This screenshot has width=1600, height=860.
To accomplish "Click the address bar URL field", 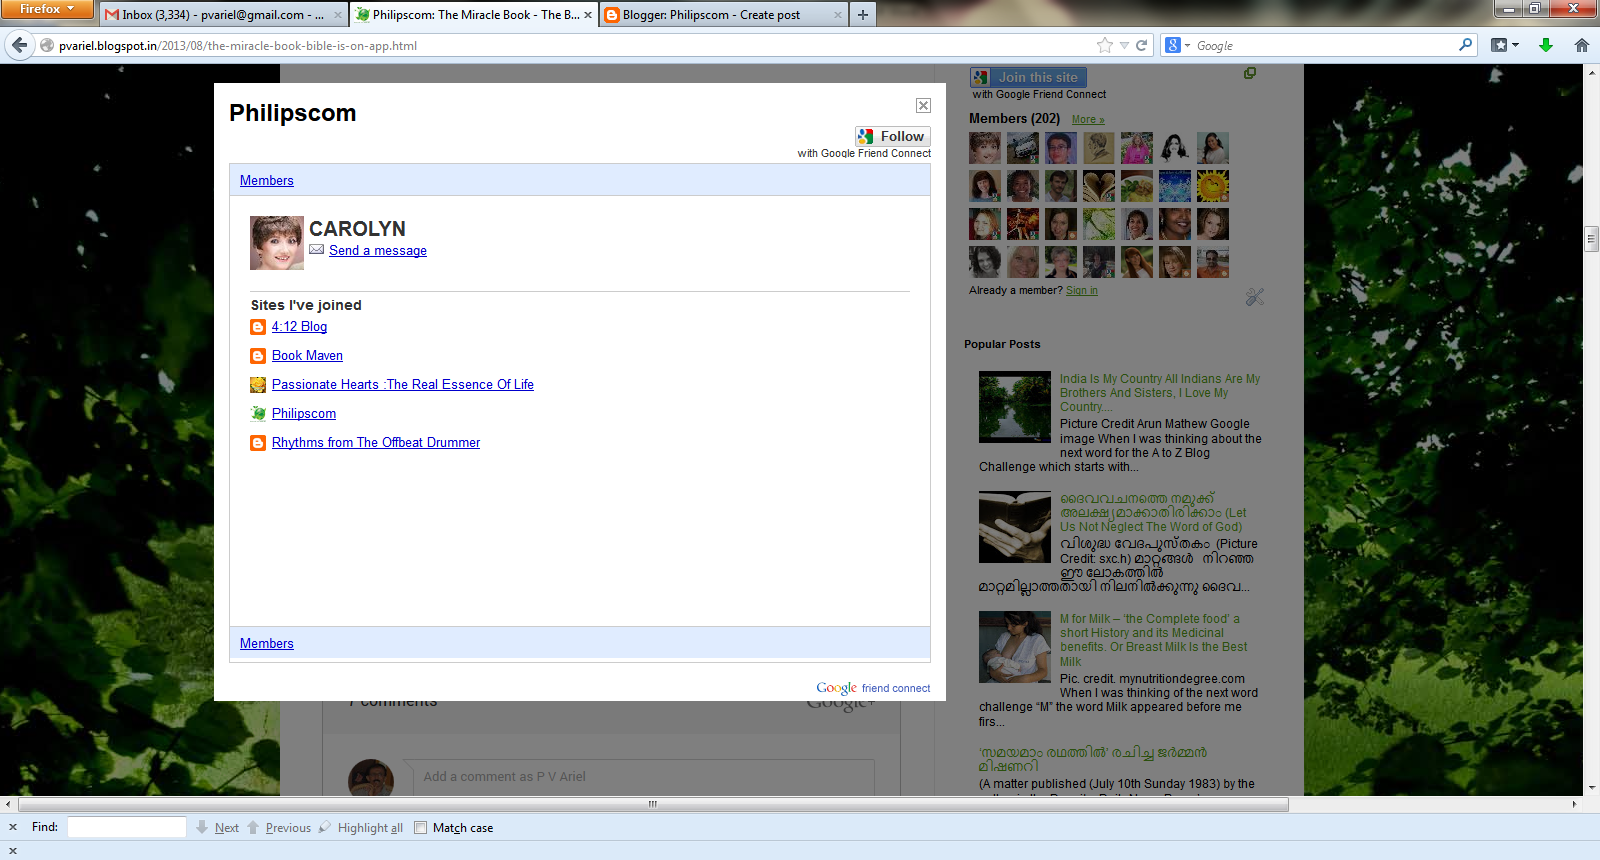I will tap(570, 45).
